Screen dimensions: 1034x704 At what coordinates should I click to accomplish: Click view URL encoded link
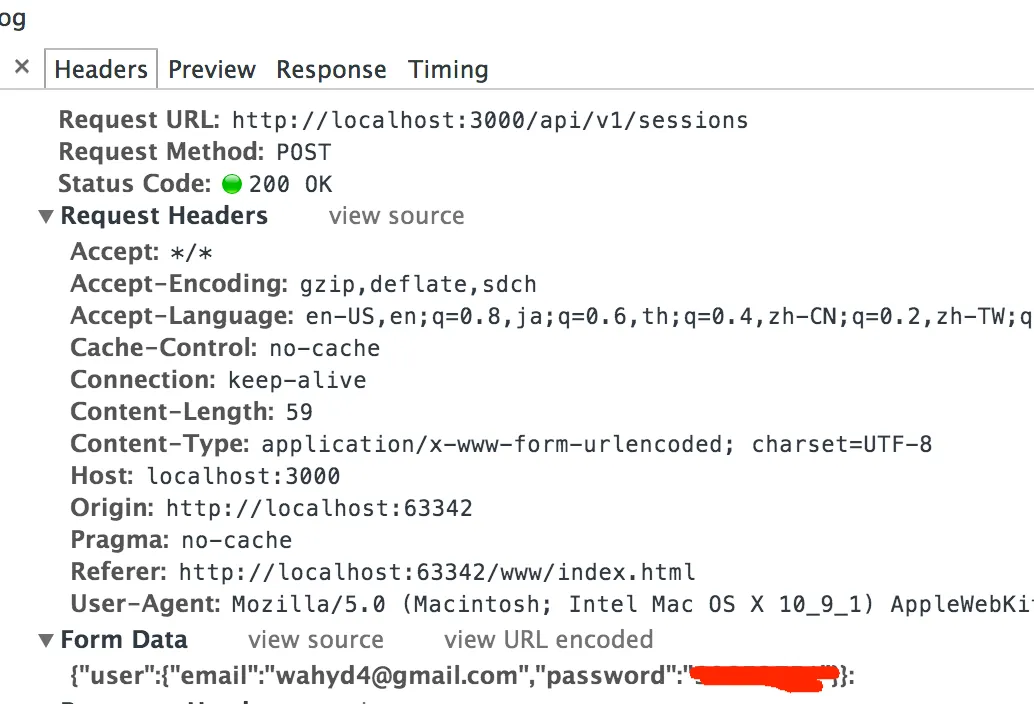click(548, 639)
